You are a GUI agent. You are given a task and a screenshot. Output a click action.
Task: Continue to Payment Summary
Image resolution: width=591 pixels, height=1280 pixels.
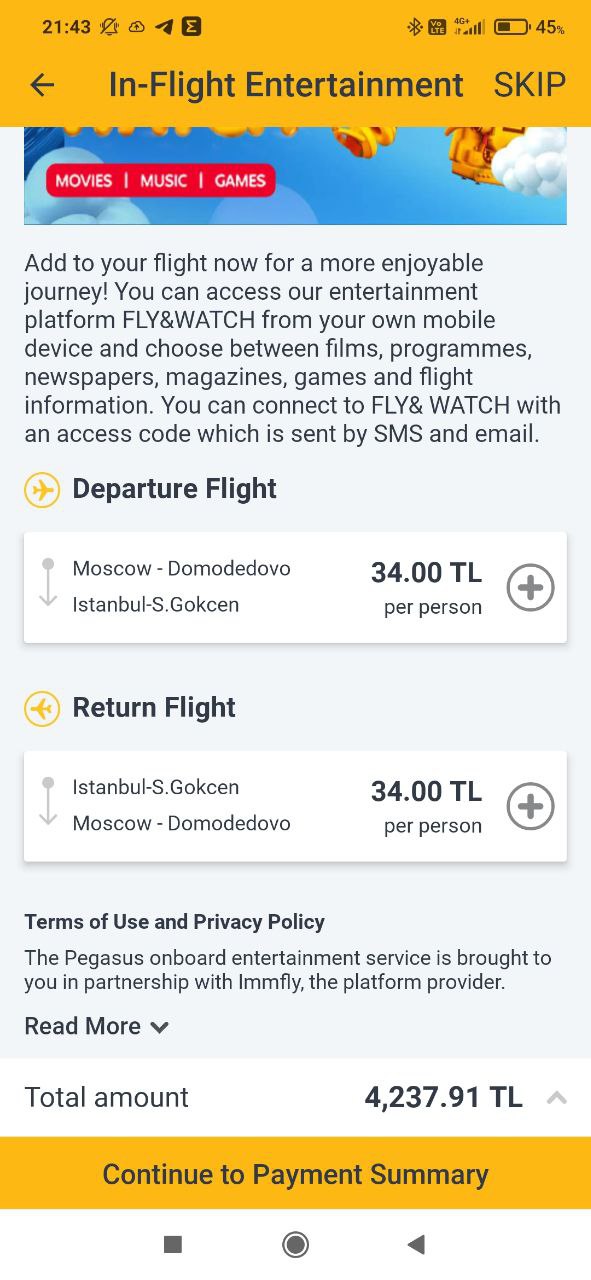[295, 1173]
